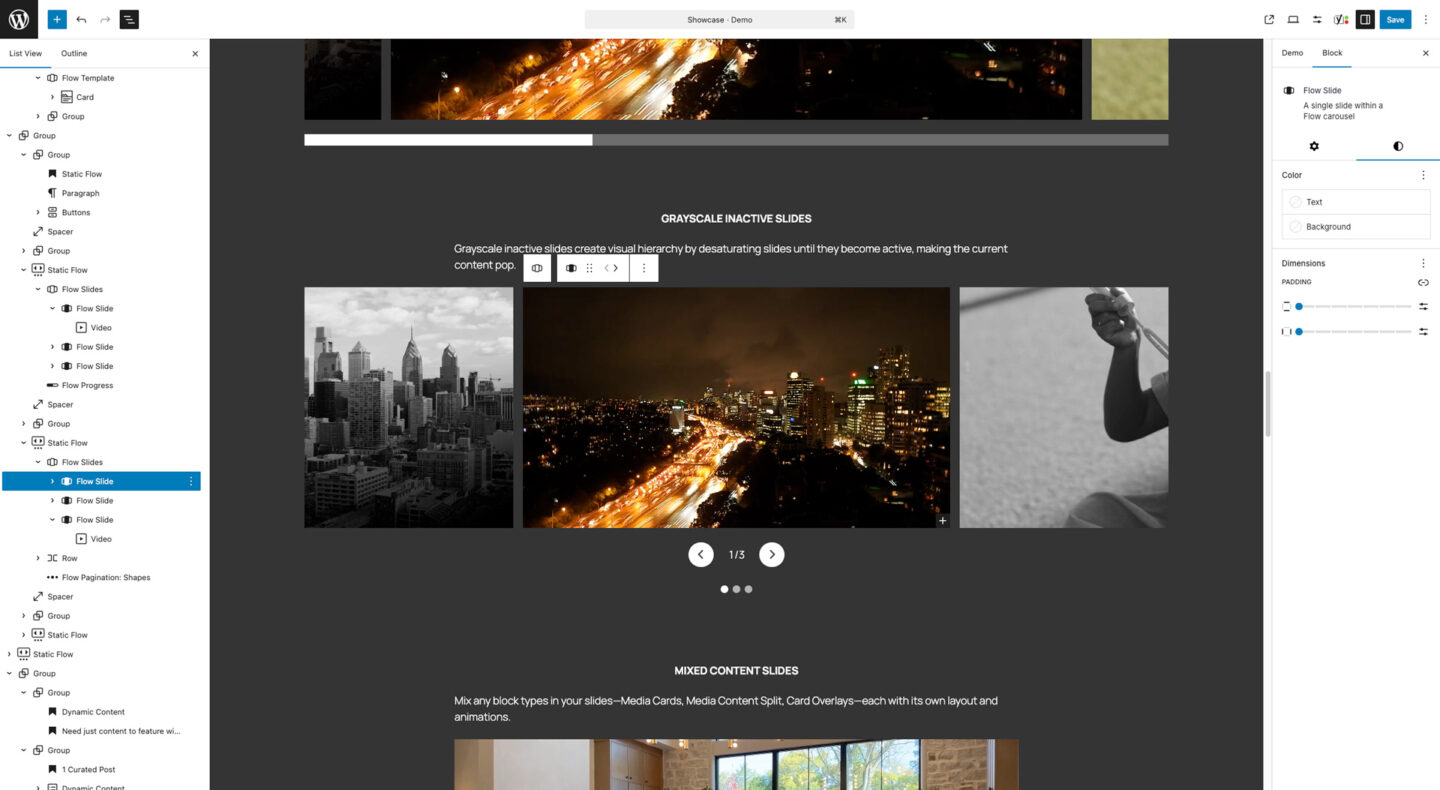Toggle the Settings sidebar panel button
Viewport: 1440px width, 790px height.
click(x=1365, y=19)
